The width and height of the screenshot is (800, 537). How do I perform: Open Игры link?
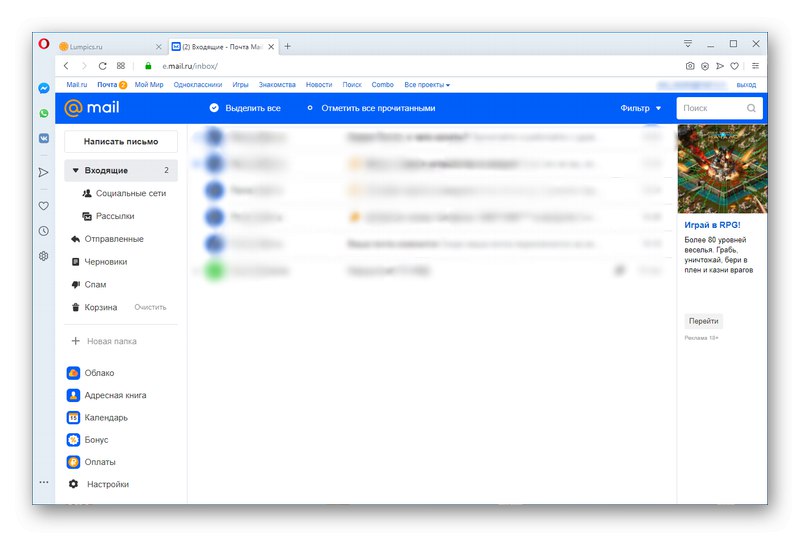point(240,85)
